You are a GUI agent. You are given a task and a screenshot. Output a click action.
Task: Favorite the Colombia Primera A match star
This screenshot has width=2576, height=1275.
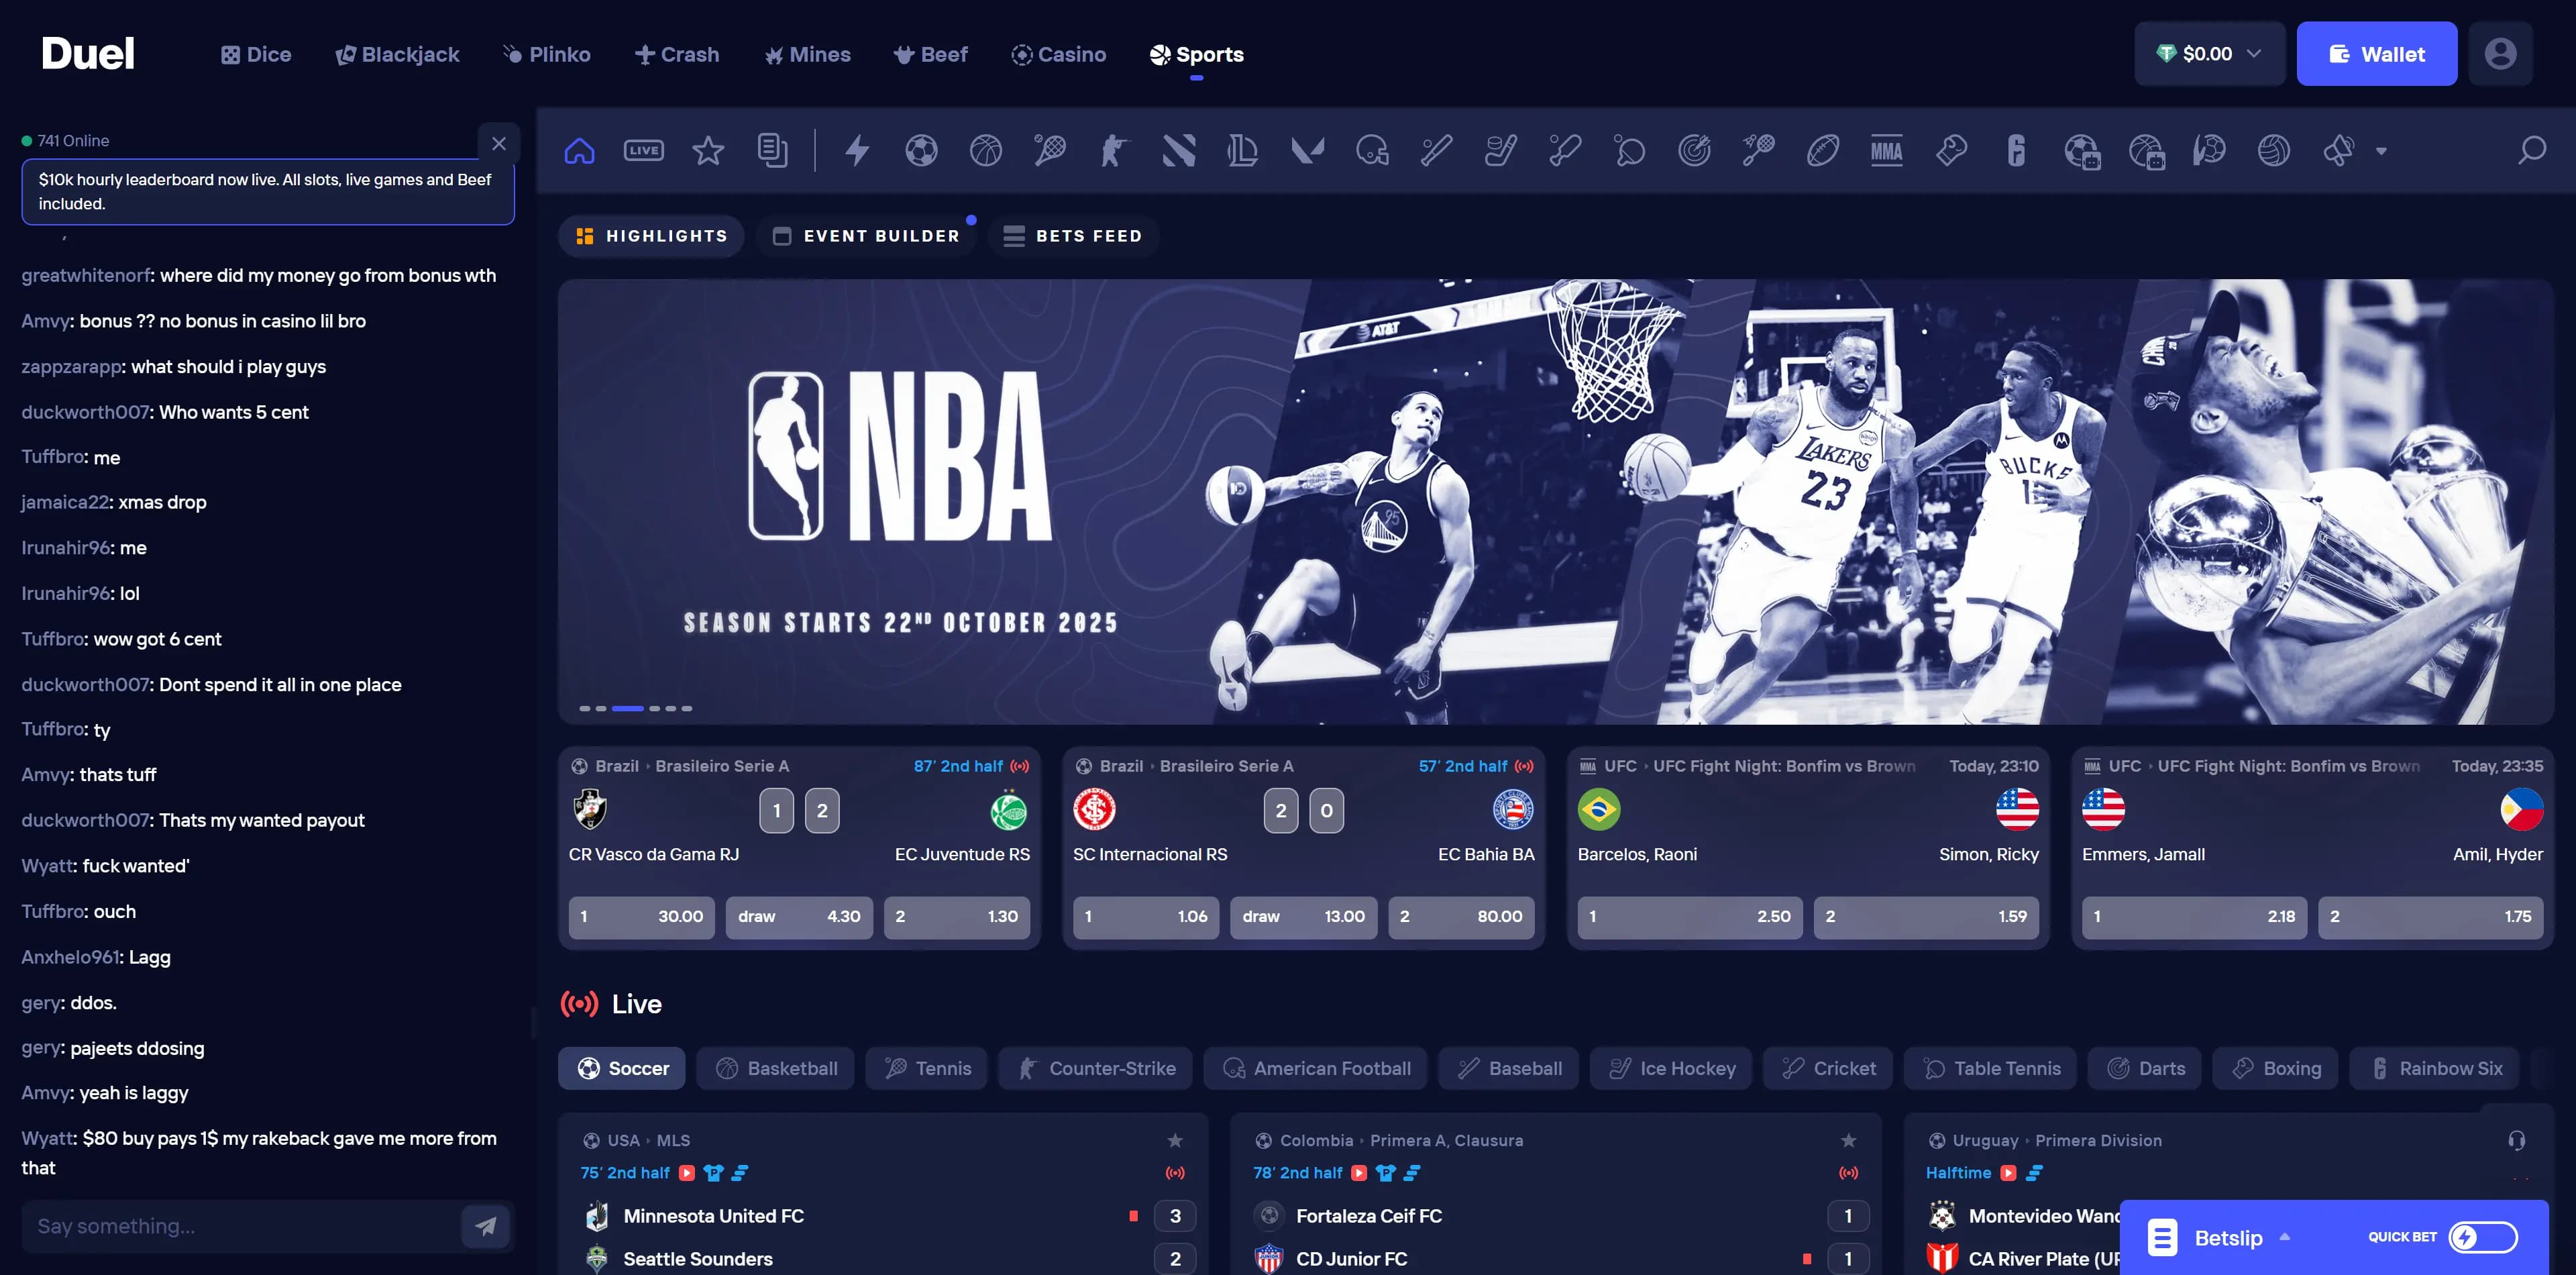tap(1848, 1140)
